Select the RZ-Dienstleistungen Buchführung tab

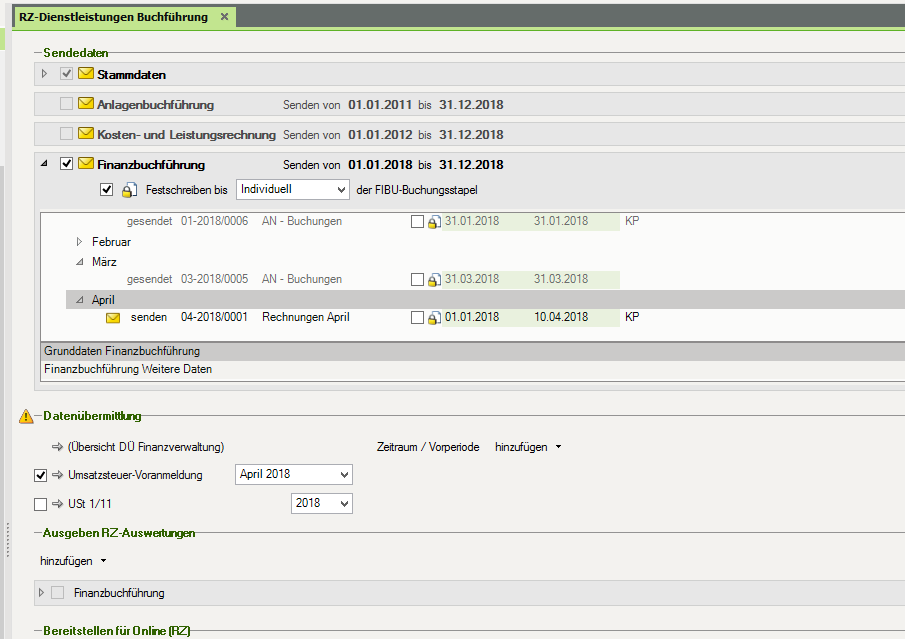coord(113,17)
